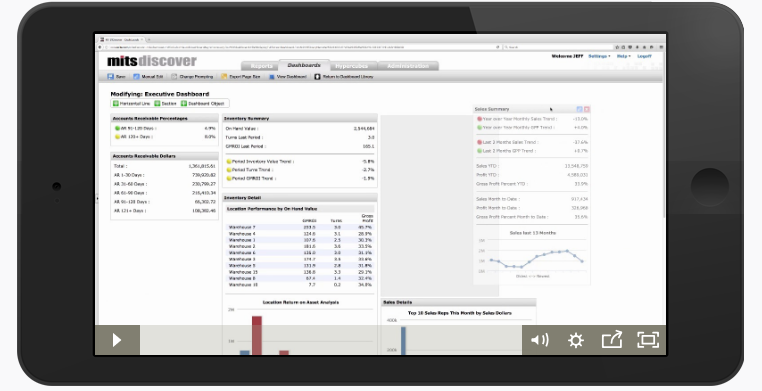Open the Hypercubes tab
The height and width of the screenshot is (391, 762).
[x=352, y=66]
